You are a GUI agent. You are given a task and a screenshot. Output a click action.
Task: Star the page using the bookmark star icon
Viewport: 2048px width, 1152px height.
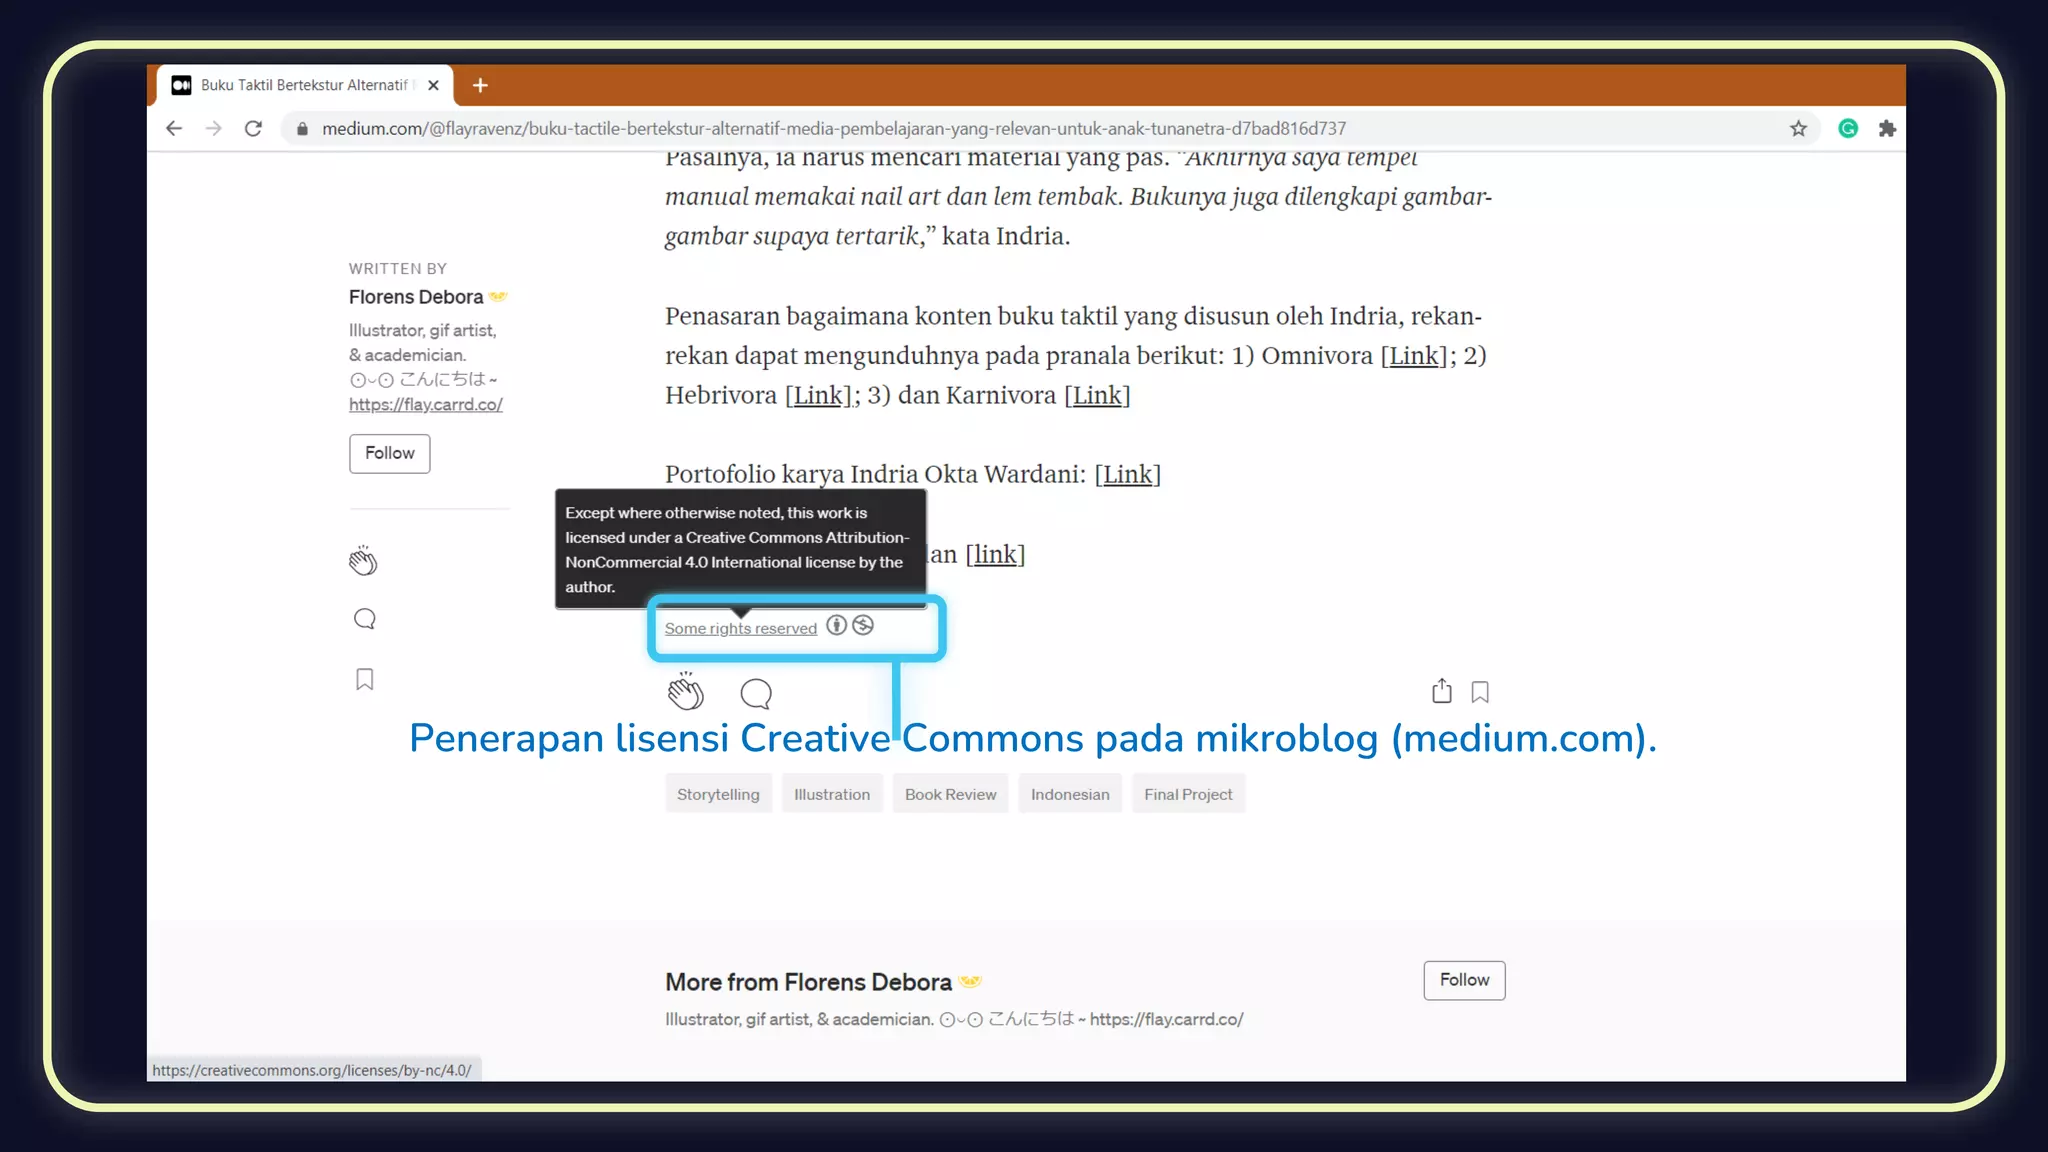pyautogui.click(x=1799, y=128)
